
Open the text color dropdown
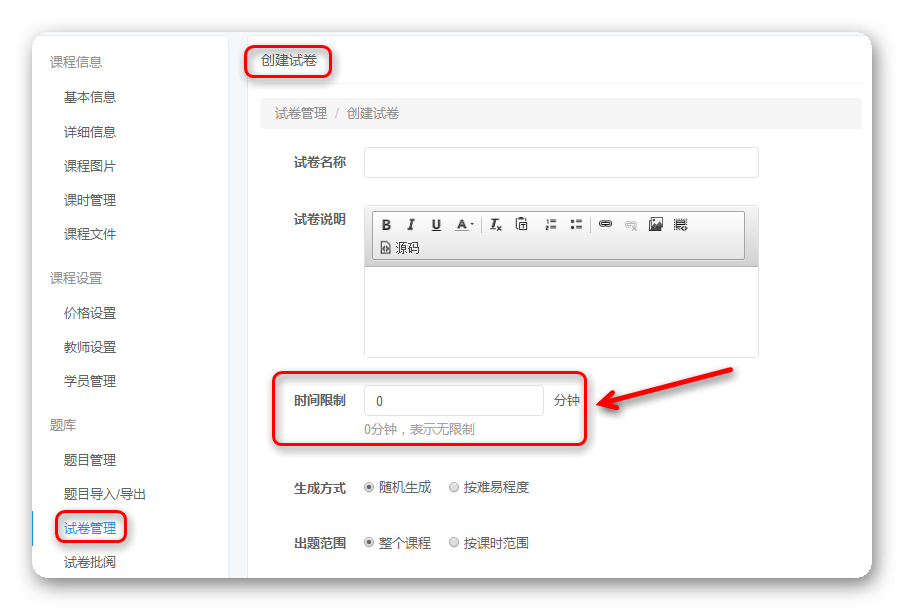pos(464,225)
